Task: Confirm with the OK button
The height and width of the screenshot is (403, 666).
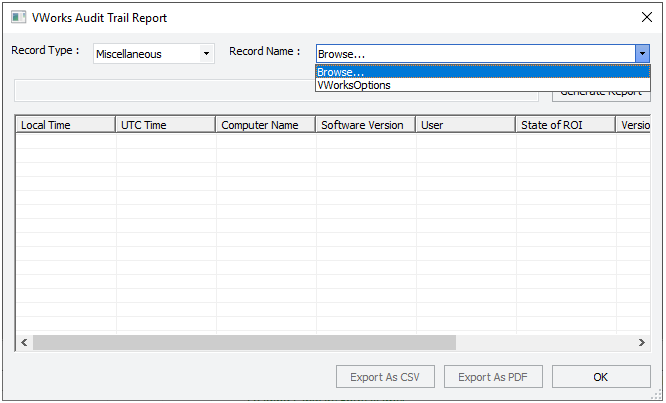Action: coord(601,377)
